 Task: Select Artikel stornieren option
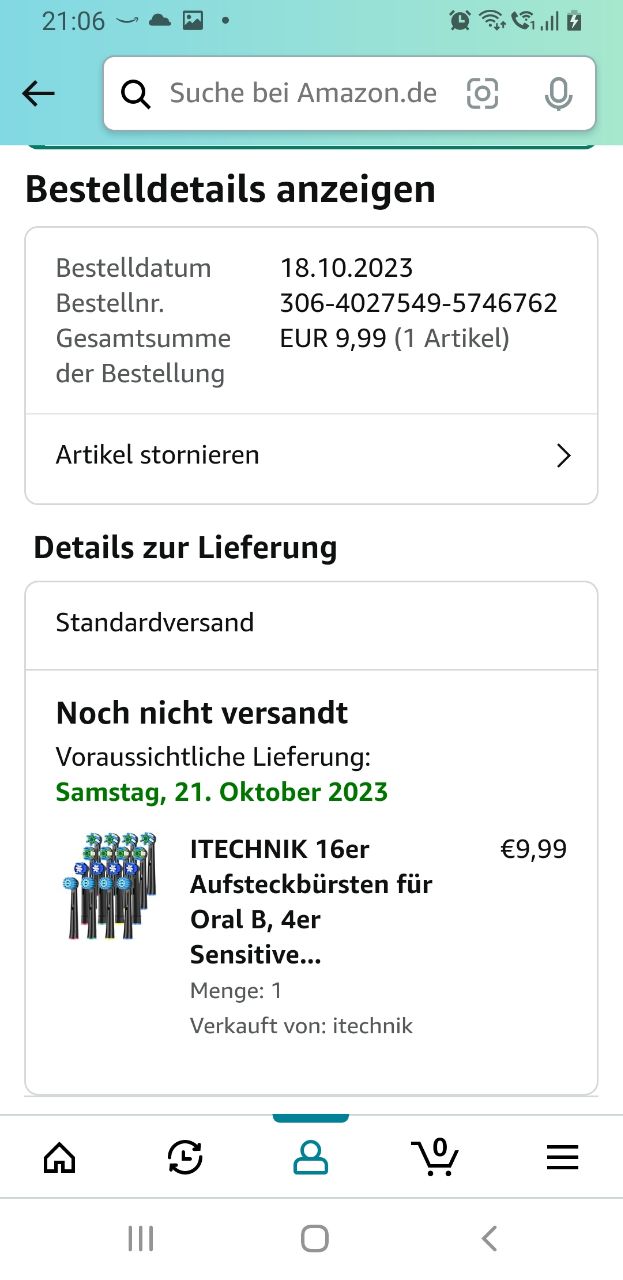(158, 455)
